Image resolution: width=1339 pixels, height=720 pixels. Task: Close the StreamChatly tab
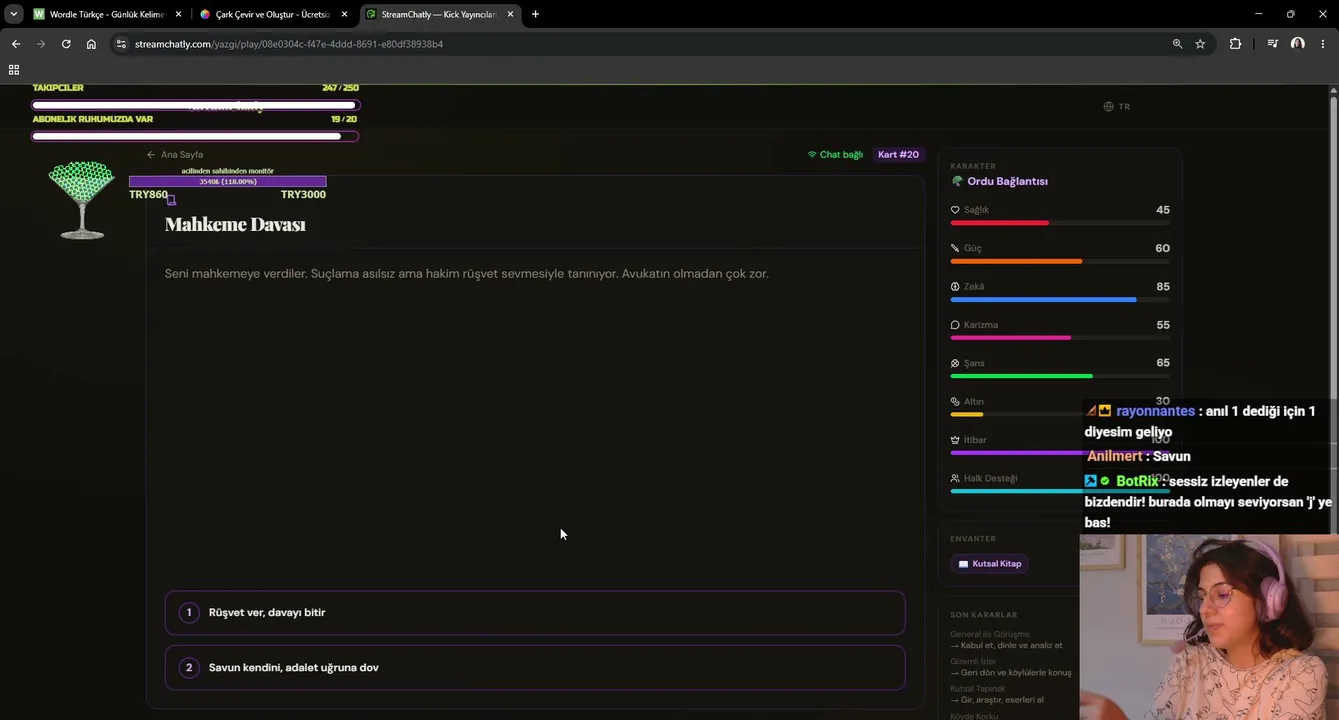pos(510,14)
